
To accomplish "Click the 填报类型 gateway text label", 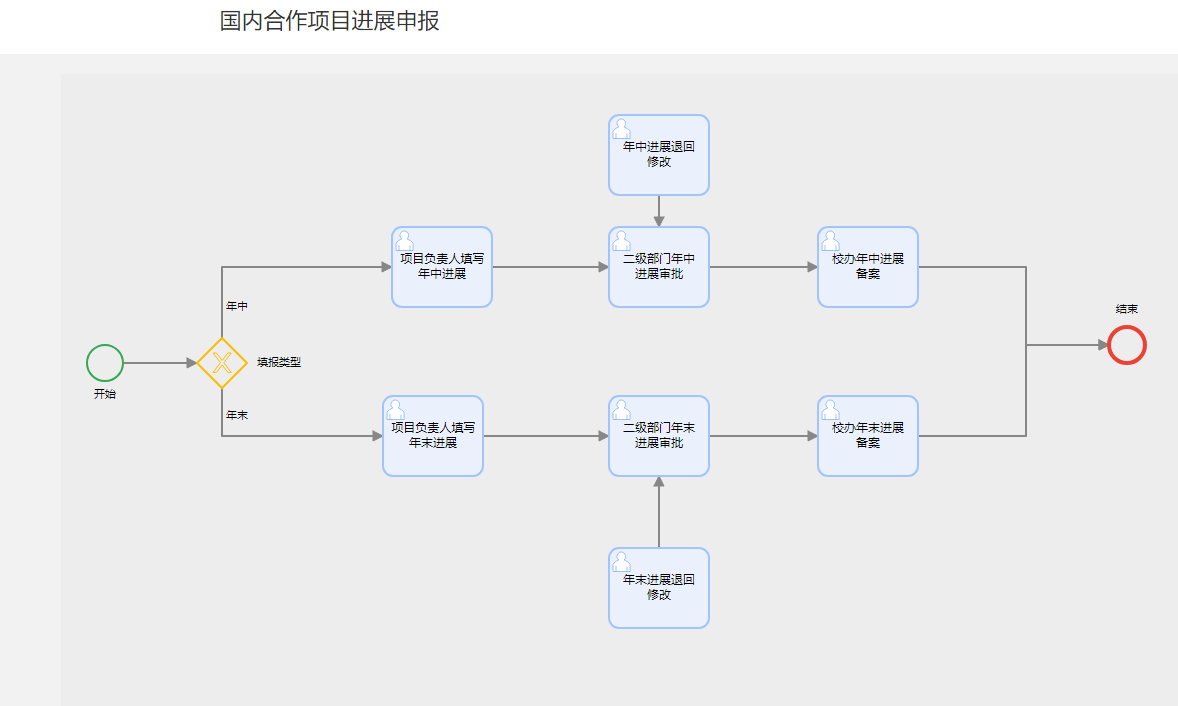I will pyautogui.click(x=279, y=361).
